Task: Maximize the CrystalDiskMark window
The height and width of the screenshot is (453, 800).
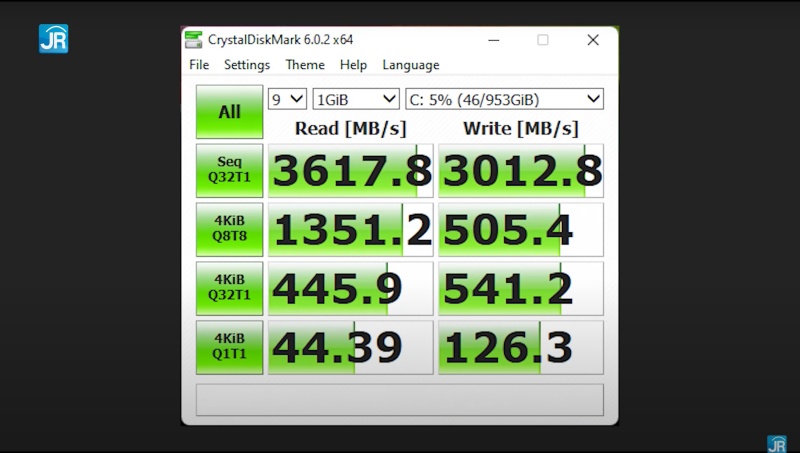Action: tap(543, 40)
